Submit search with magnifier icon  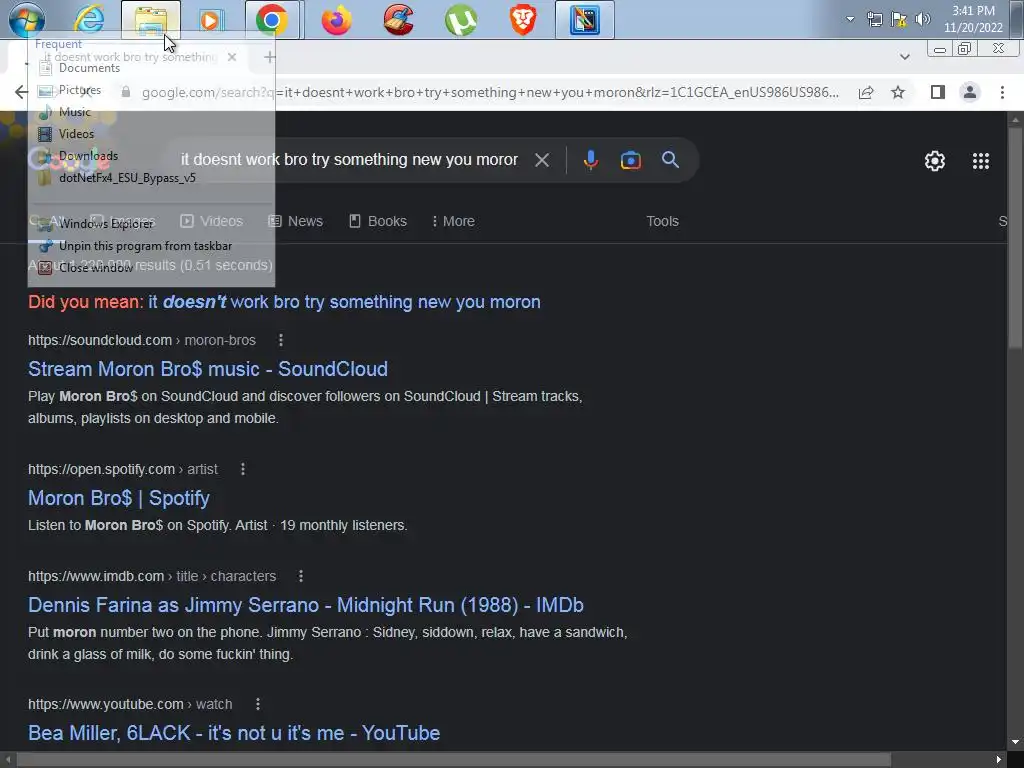(670, 160)
